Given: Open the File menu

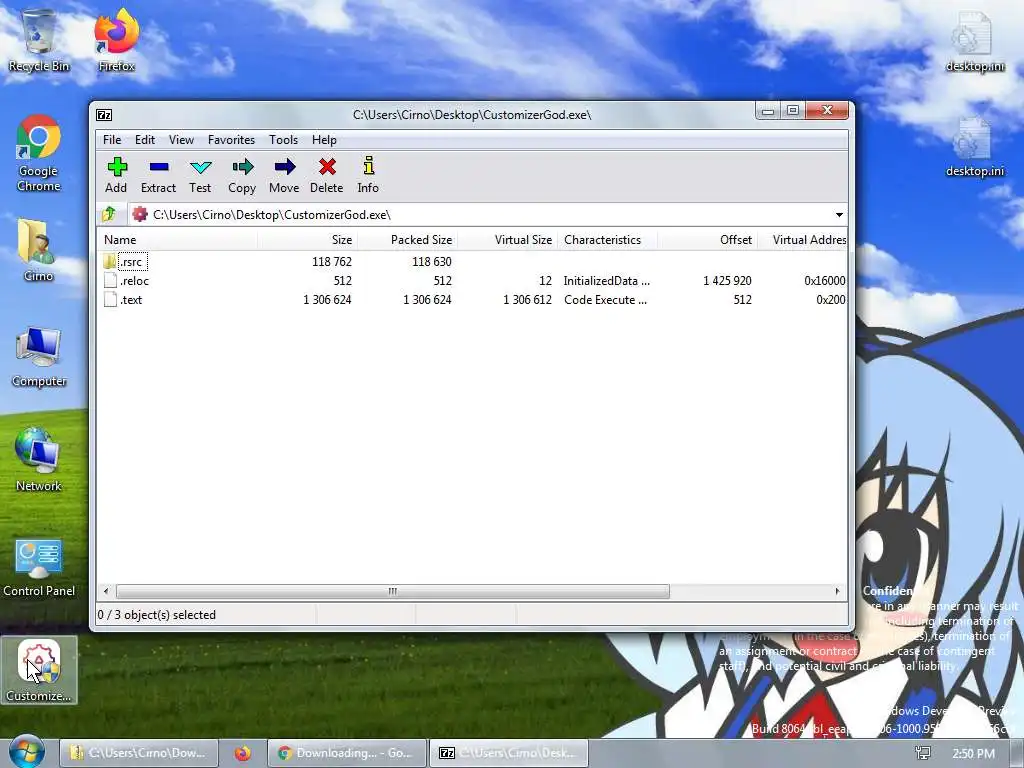Looking at the screenshot, I should point(112,140).
